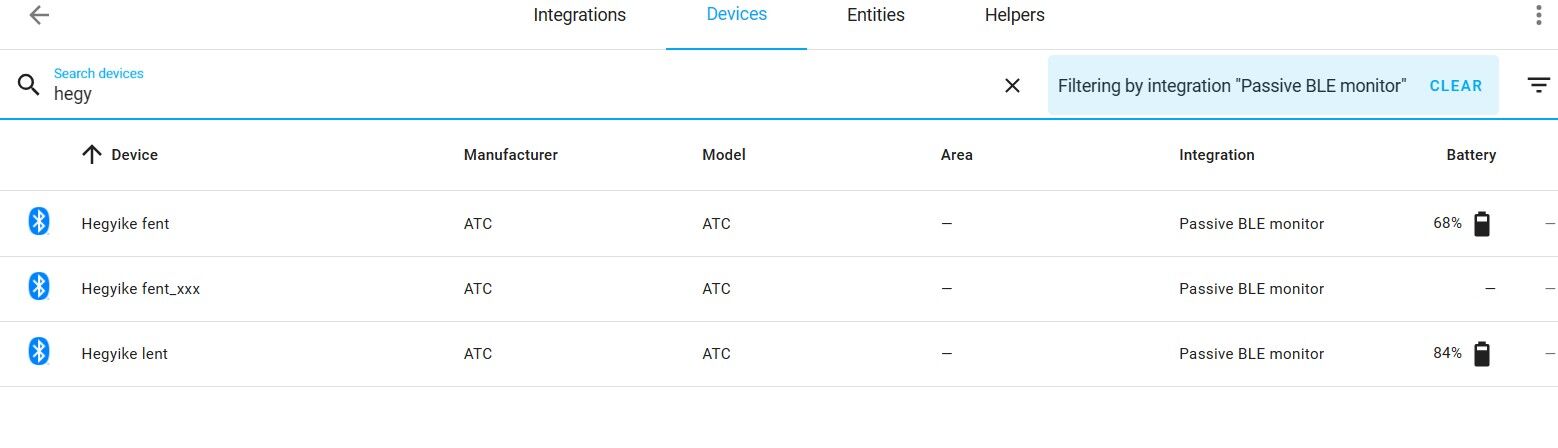Open the filter options icon
1558x448 pixels.
click(1538, 85)
